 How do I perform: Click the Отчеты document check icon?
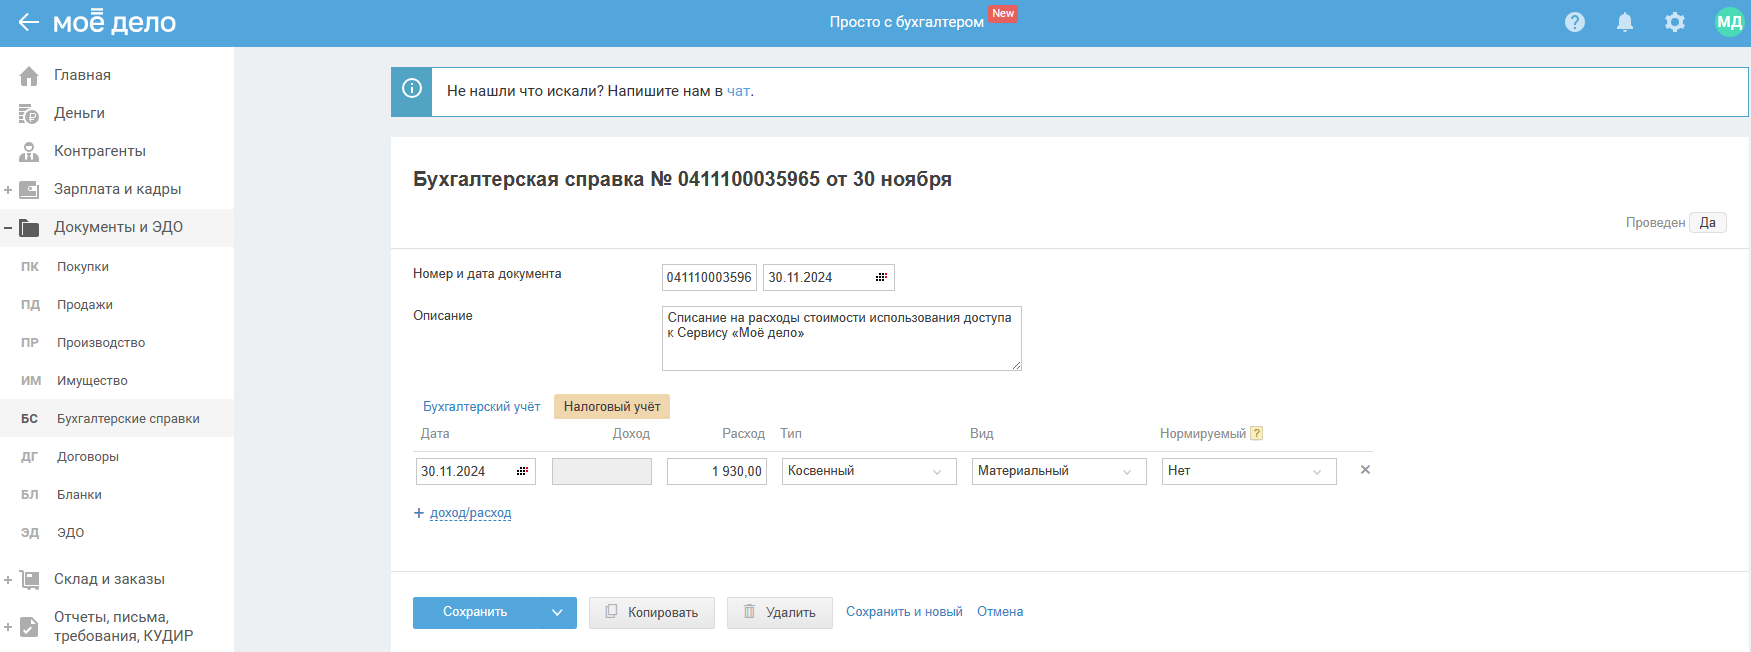point(29,626)
